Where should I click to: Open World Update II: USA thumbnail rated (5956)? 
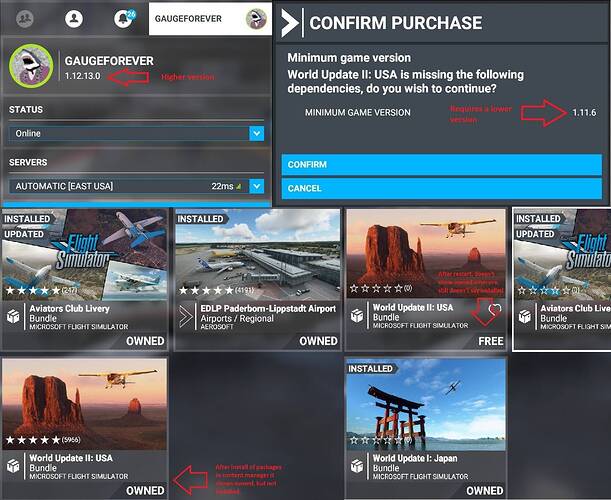(85, 404)
